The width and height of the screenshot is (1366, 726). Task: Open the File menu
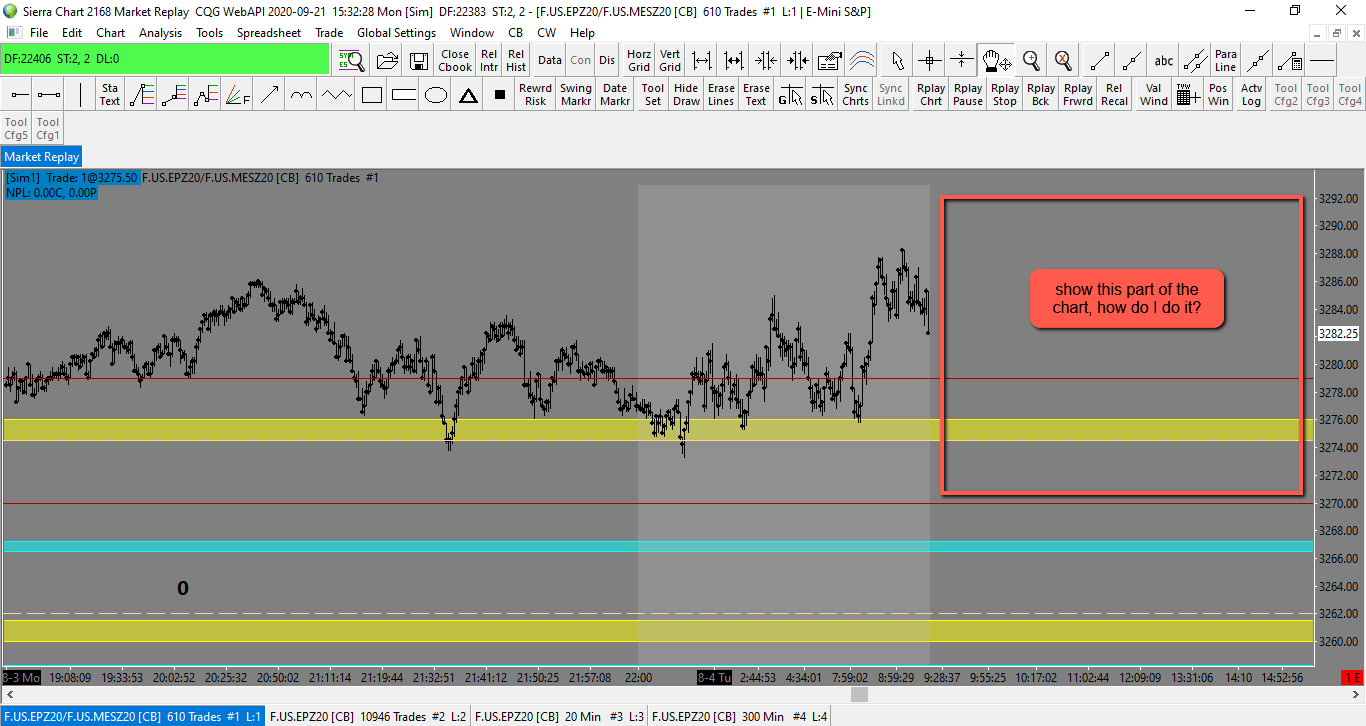(39, 33)
